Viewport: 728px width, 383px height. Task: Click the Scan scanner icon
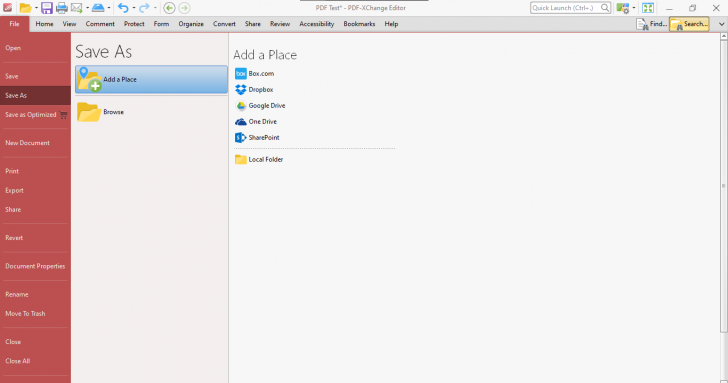click(98, 8)
